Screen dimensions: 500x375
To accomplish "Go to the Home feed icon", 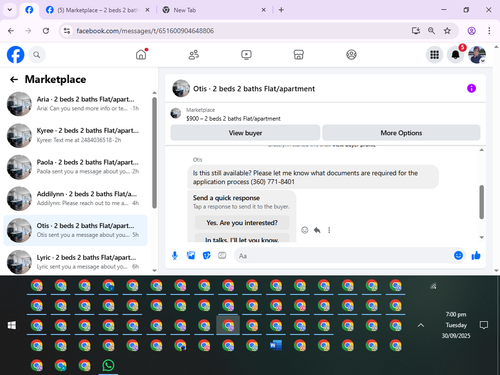I will (x=141, y=54).
